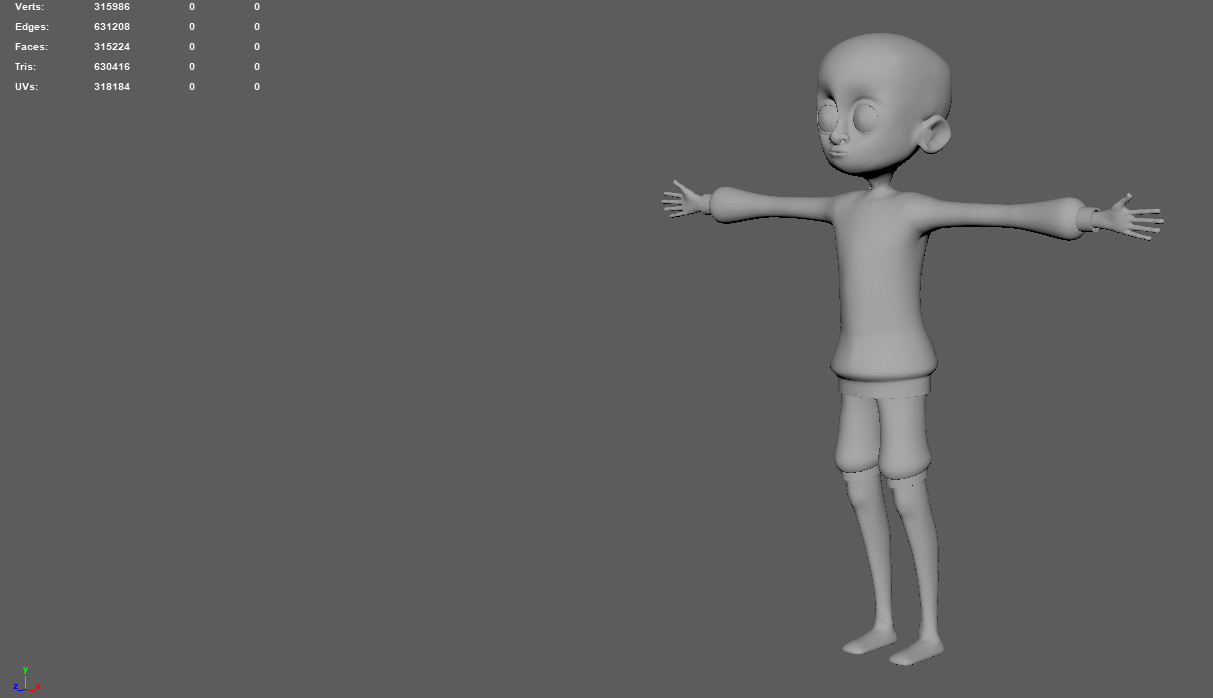Select the character's bald head
The image size is (1213, 698).
(885, 60)
